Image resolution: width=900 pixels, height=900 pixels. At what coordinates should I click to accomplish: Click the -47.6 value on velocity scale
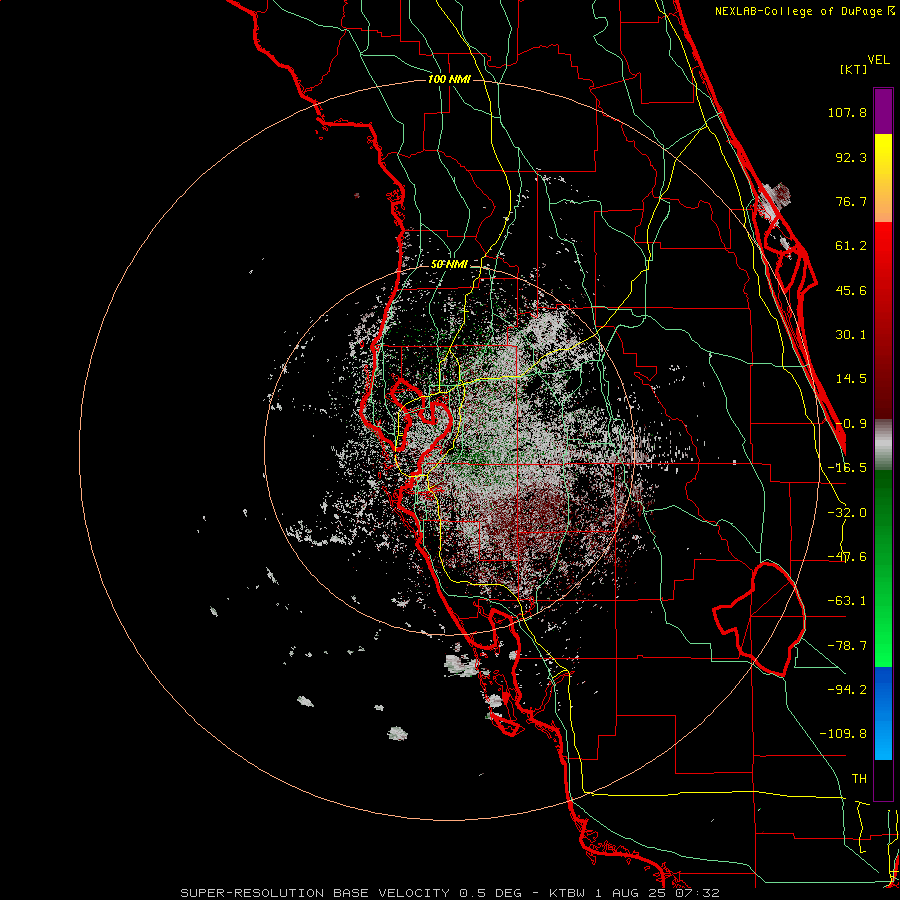(847, 557)
